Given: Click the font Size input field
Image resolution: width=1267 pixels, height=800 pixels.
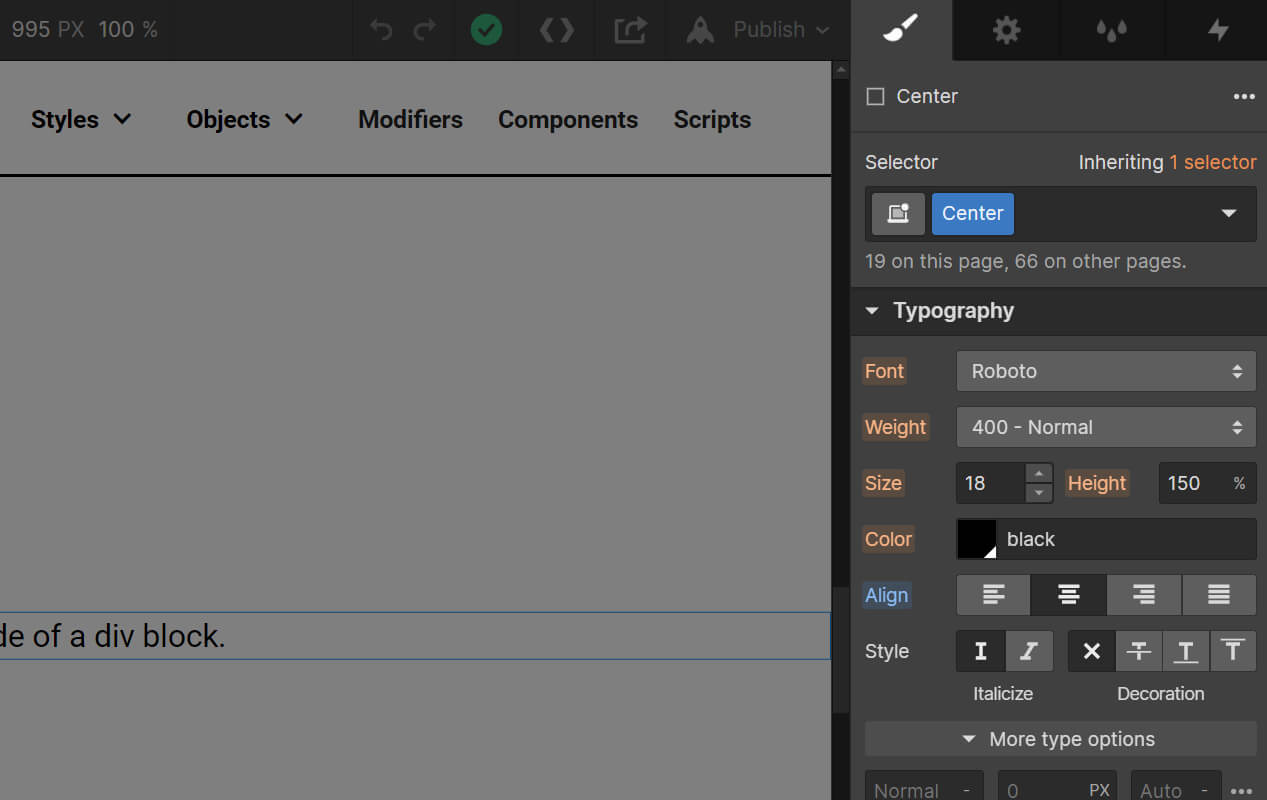Looking at the screenshot, I should pos(991,483).
